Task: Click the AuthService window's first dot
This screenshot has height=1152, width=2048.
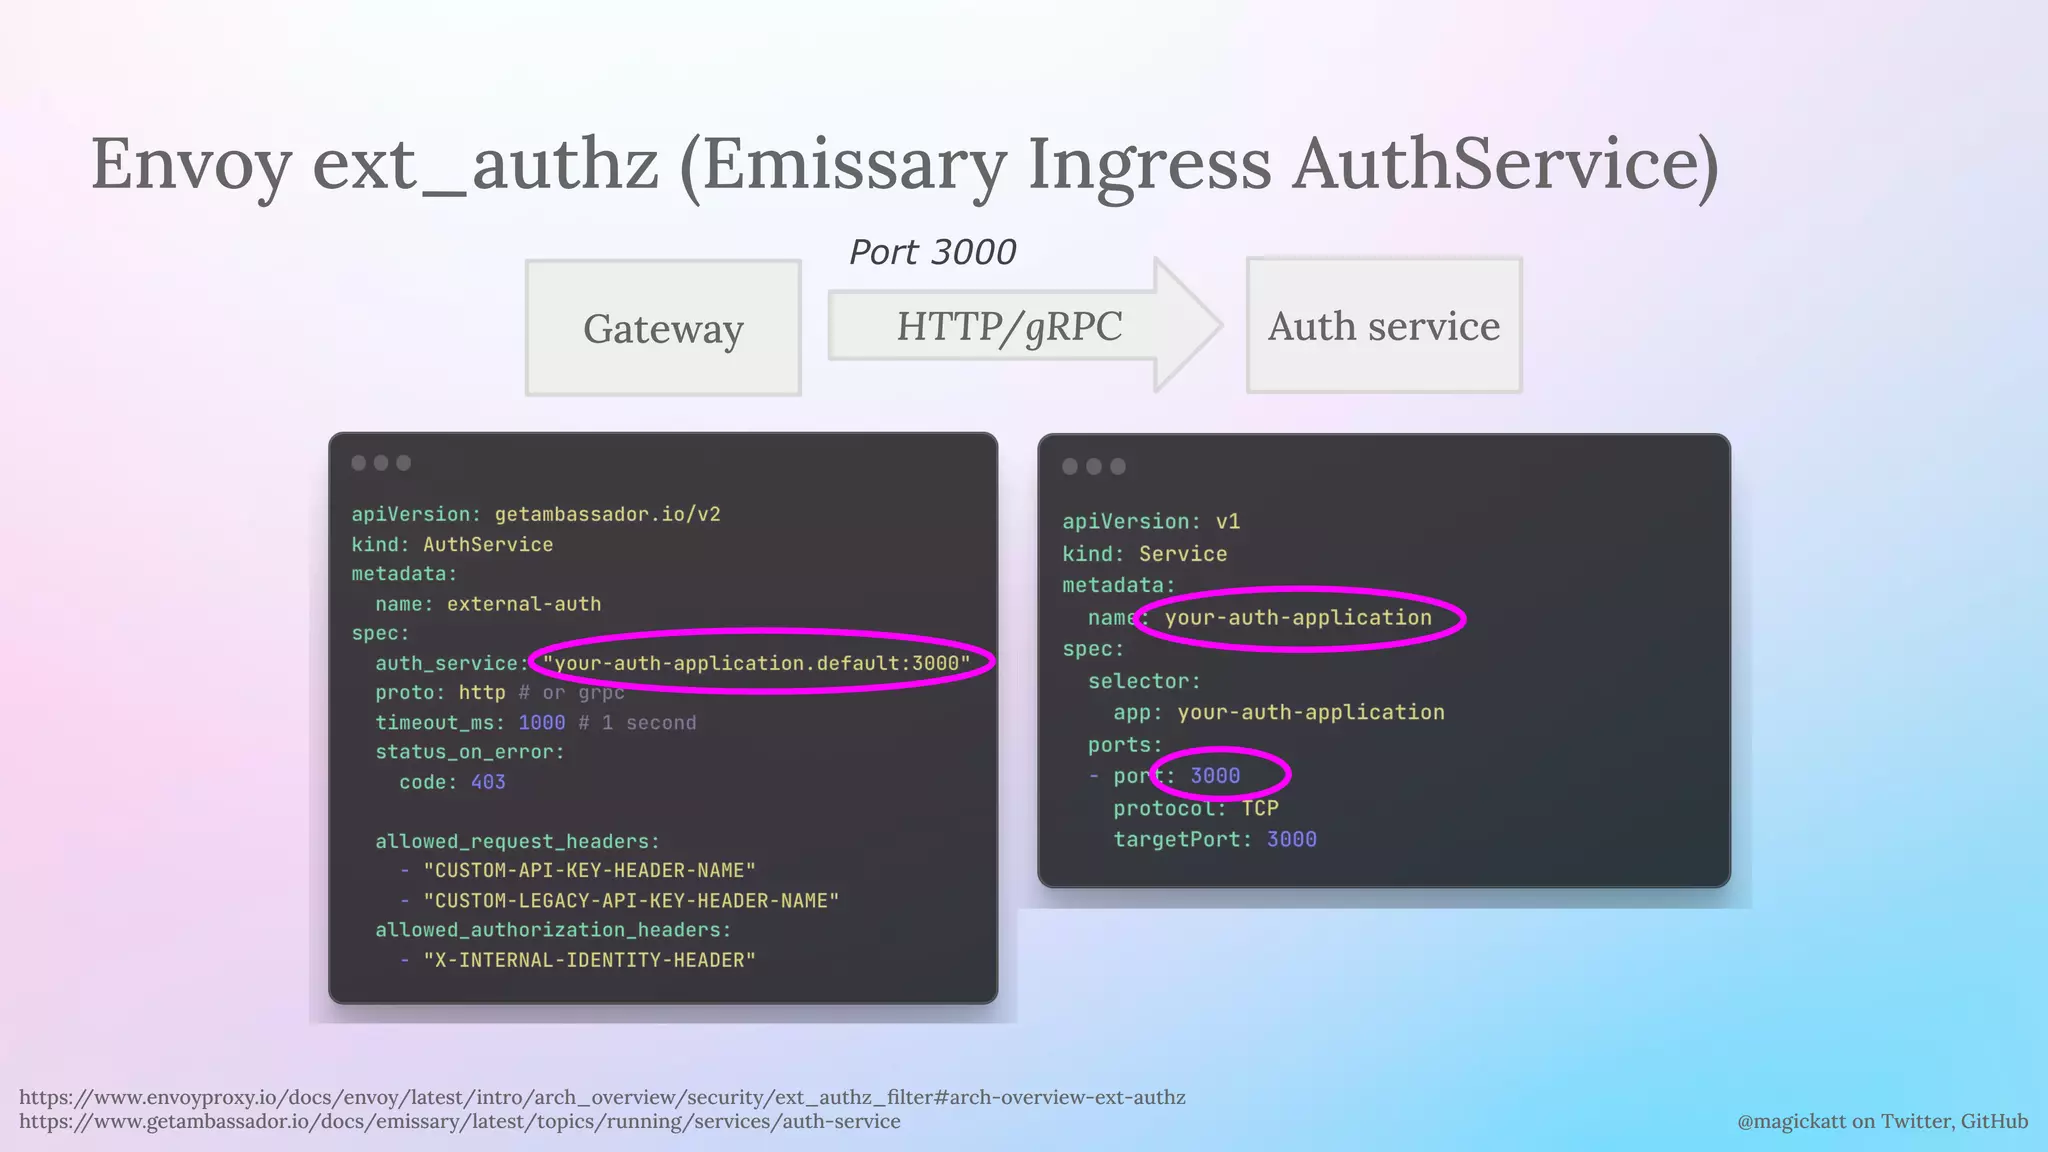Action: pyautogui.click(x=358, y=463)
